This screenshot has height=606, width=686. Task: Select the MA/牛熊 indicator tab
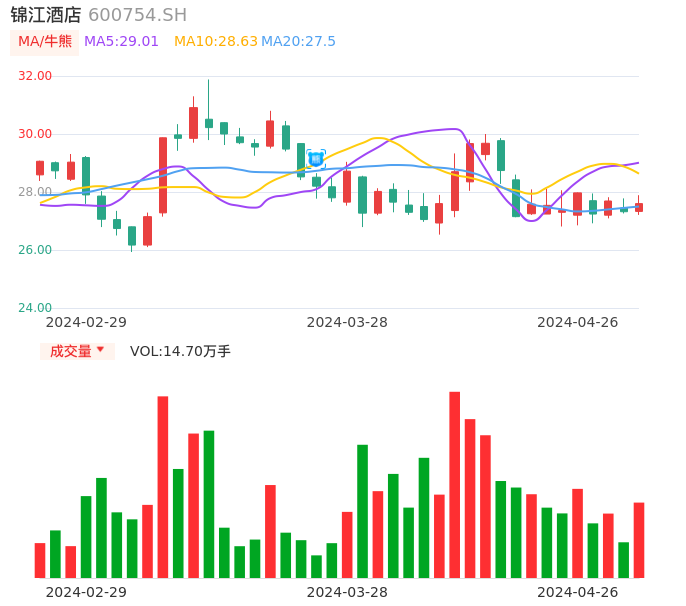pos(43,41)
